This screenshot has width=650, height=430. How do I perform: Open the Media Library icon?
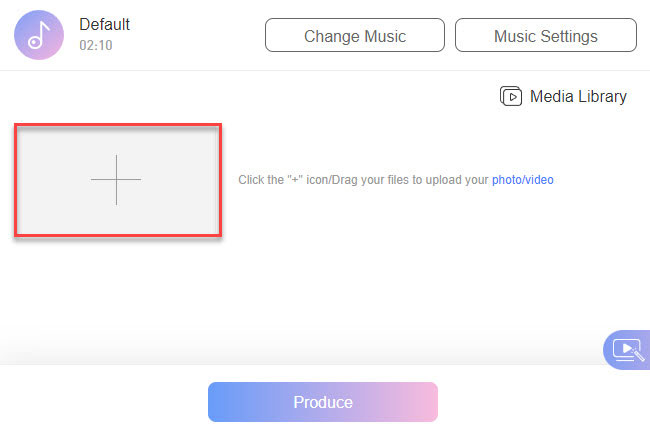(x=511, y=96)
